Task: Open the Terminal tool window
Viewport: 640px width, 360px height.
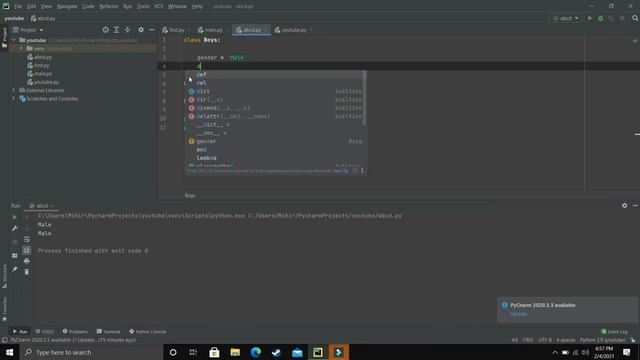Action: [108, 331]
